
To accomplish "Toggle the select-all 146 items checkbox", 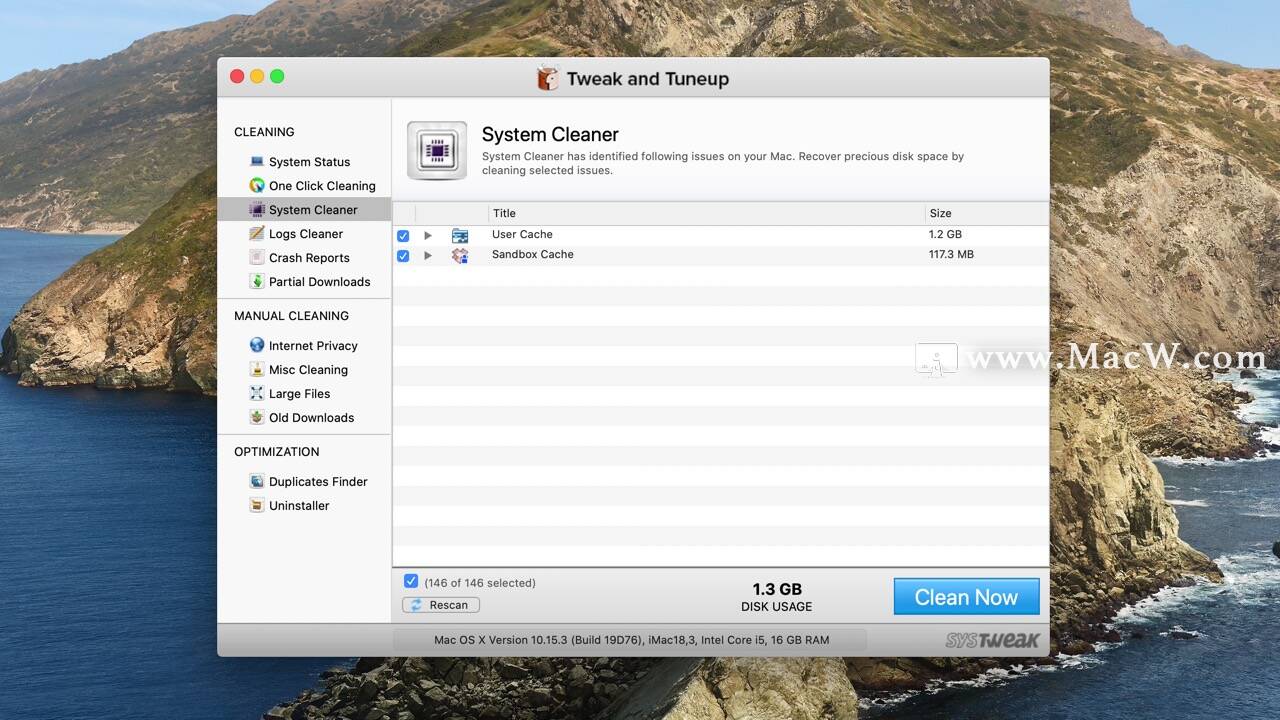I will pos(411,581).
